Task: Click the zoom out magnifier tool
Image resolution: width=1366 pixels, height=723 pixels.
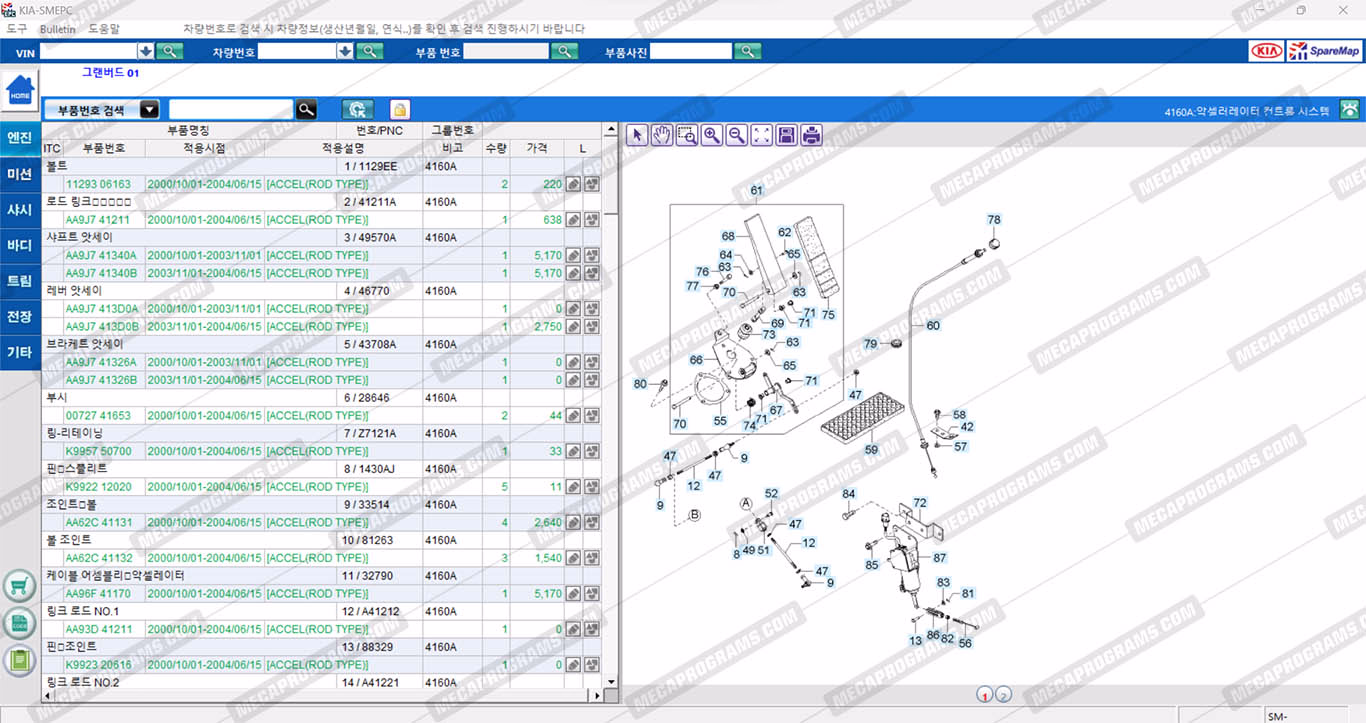Action: click(736, 135)
